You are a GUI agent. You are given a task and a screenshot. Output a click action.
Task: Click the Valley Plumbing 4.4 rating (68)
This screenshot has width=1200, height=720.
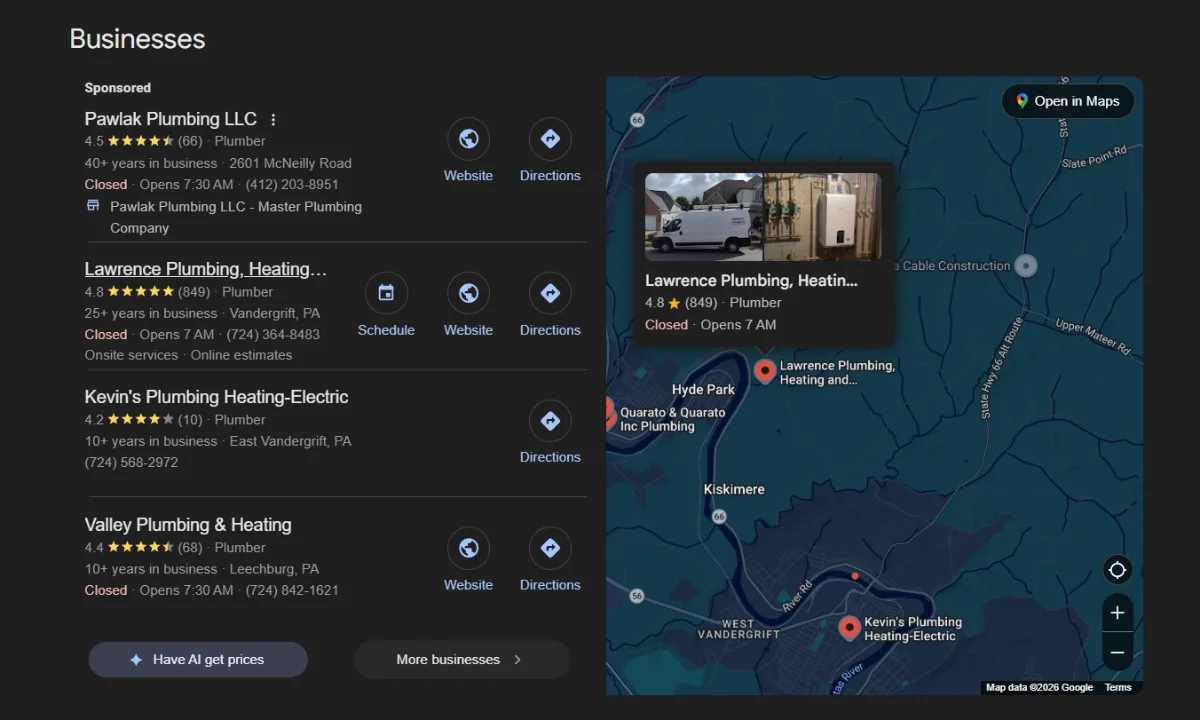click(143, 548)
